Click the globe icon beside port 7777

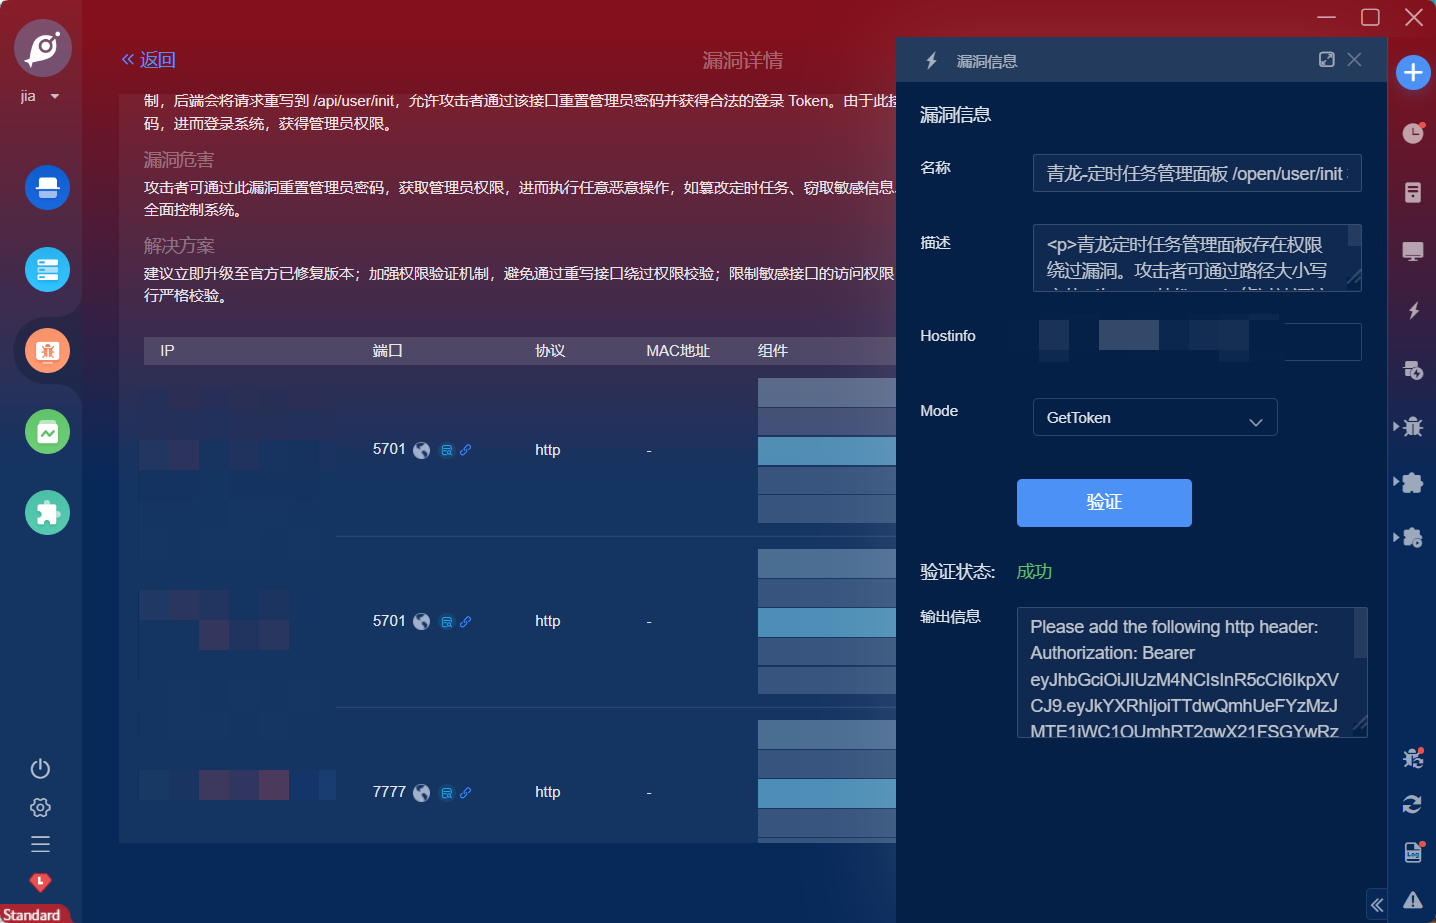click(422, 793)
